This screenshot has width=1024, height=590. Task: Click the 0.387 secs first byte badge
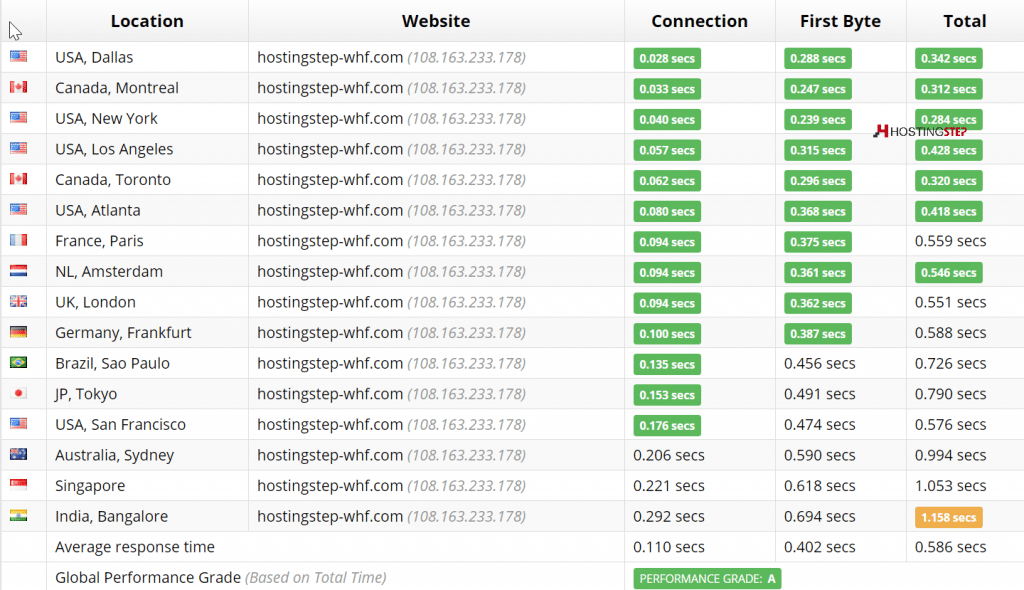pos(818,334)
